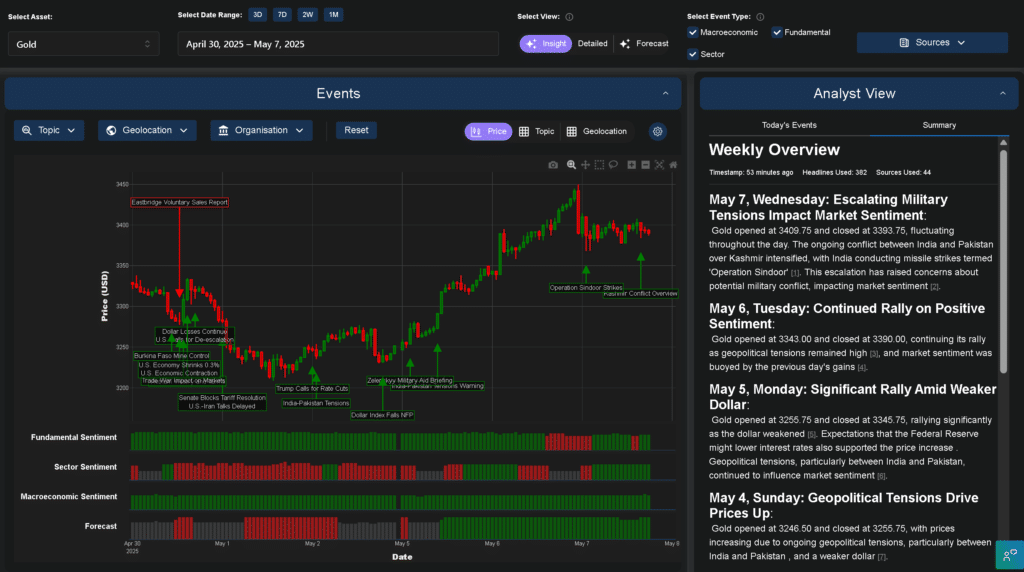Open citation link [6] in May 5 summary

click(882, 477)
